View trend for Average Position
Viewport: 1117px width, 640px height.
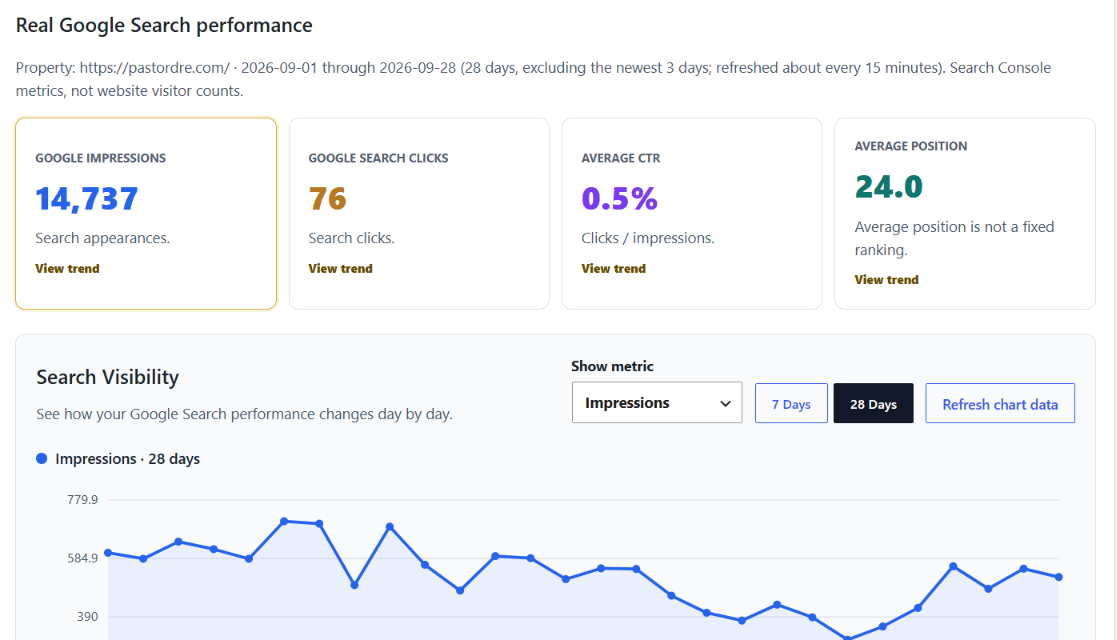886,280
